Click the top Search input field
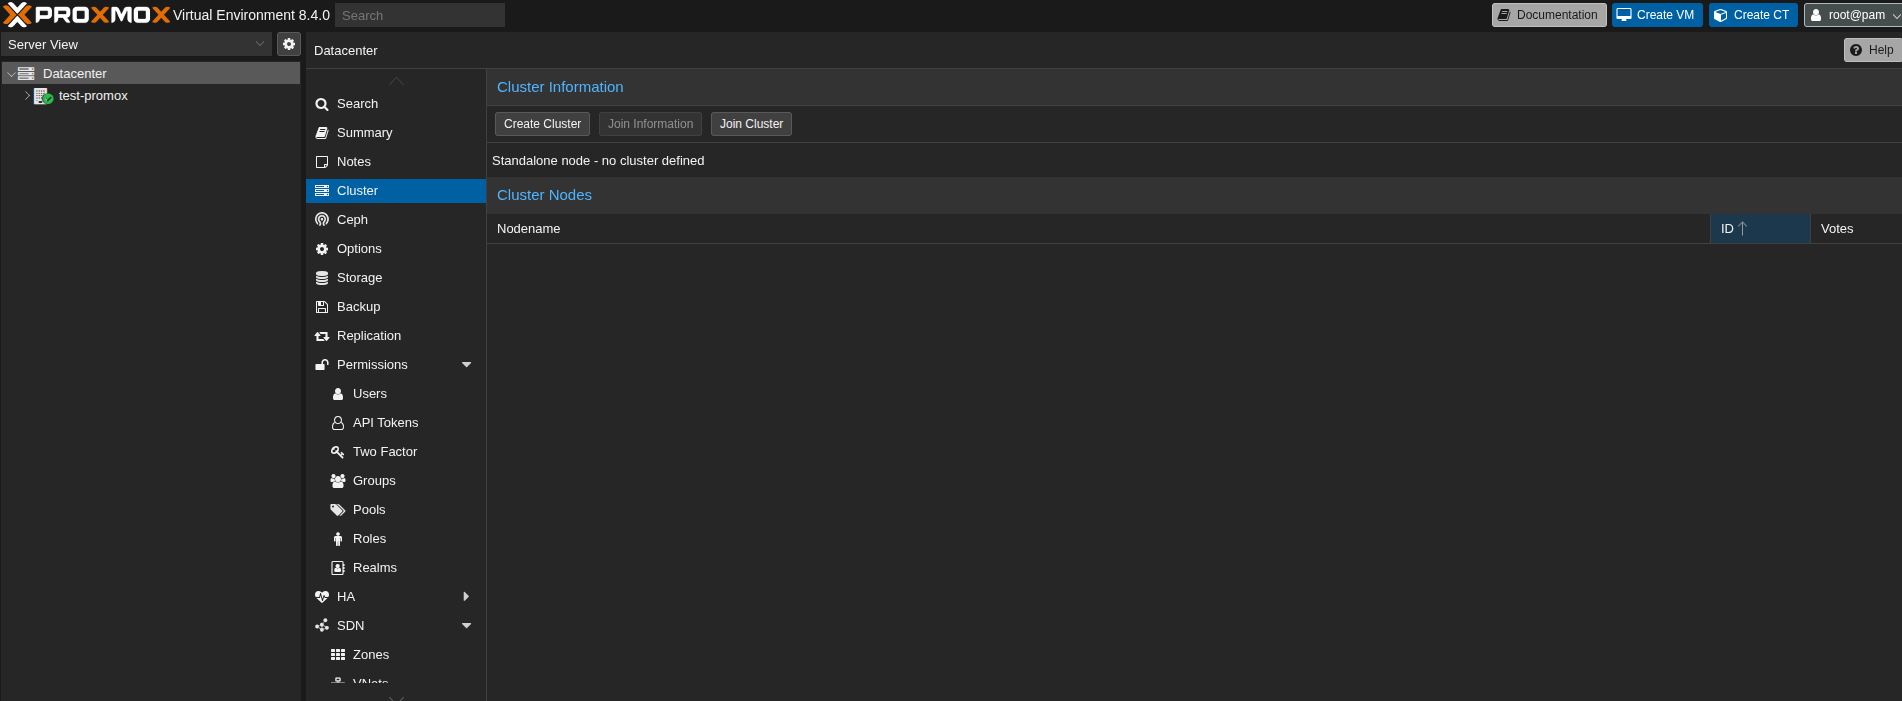The image size is (1902, 701). (x=420, y=15)
